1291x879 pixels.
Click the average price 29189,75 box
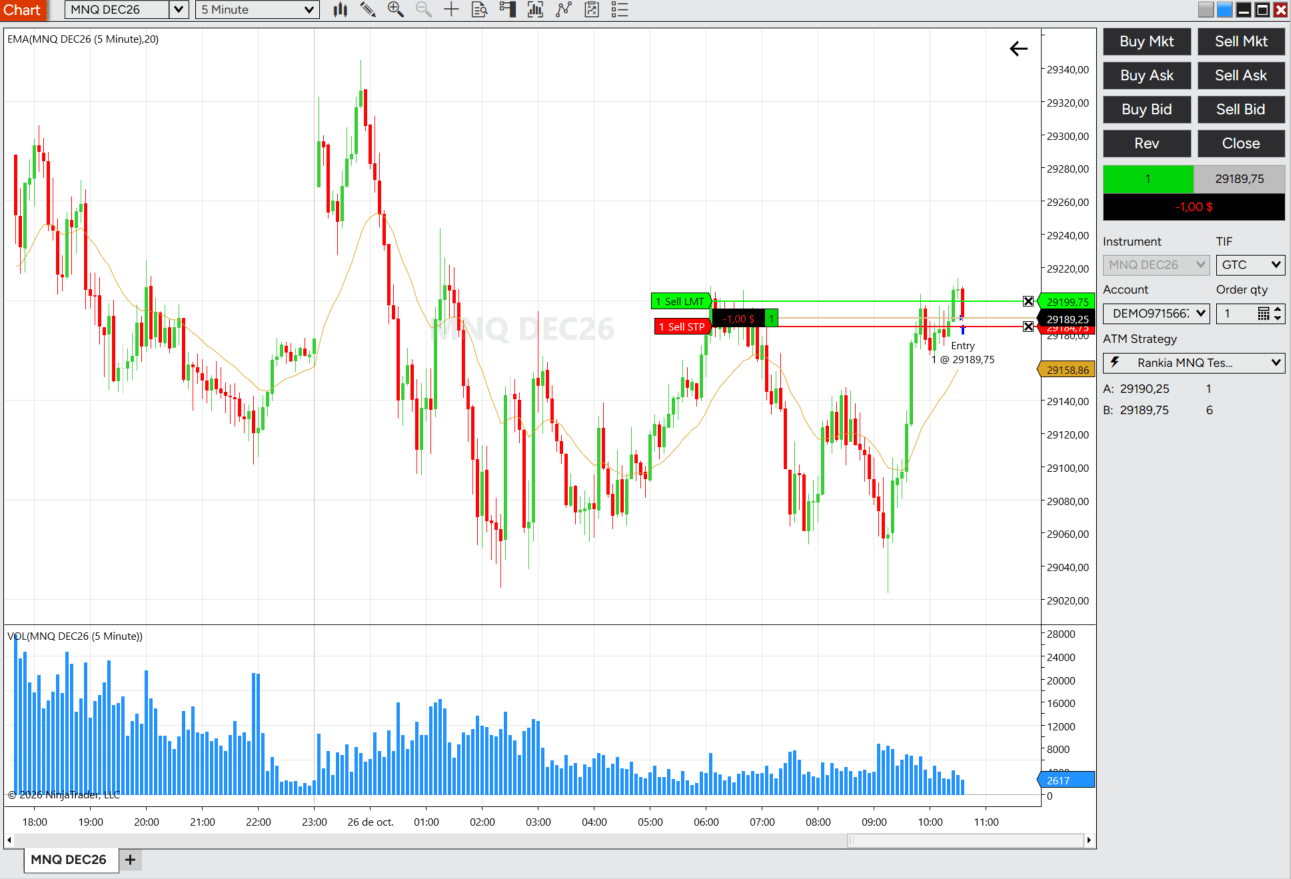pyautogui.click(x=1240, y=179)
